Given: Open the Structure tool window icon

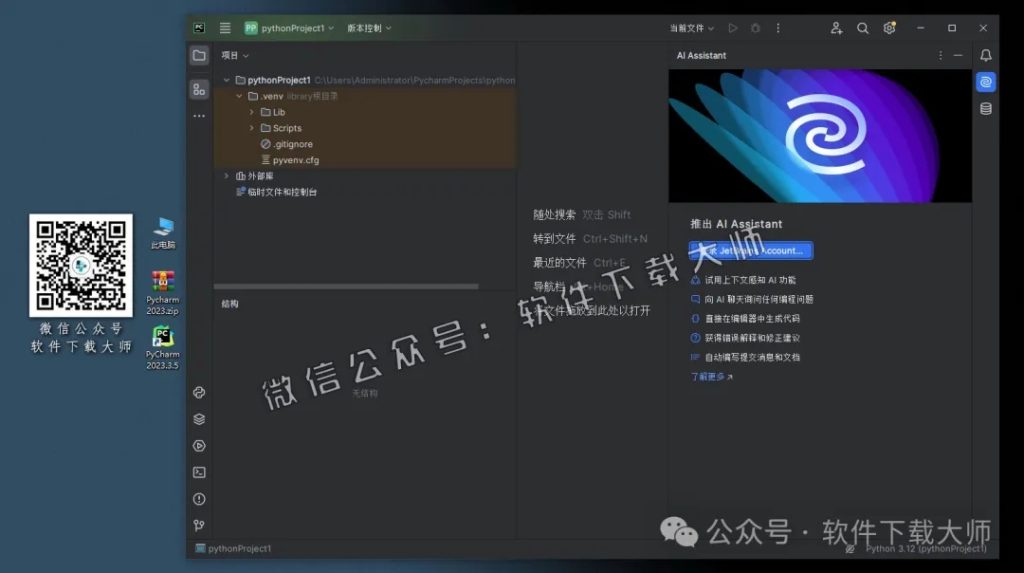Looking at the screenshot, I should coord(199,90).
